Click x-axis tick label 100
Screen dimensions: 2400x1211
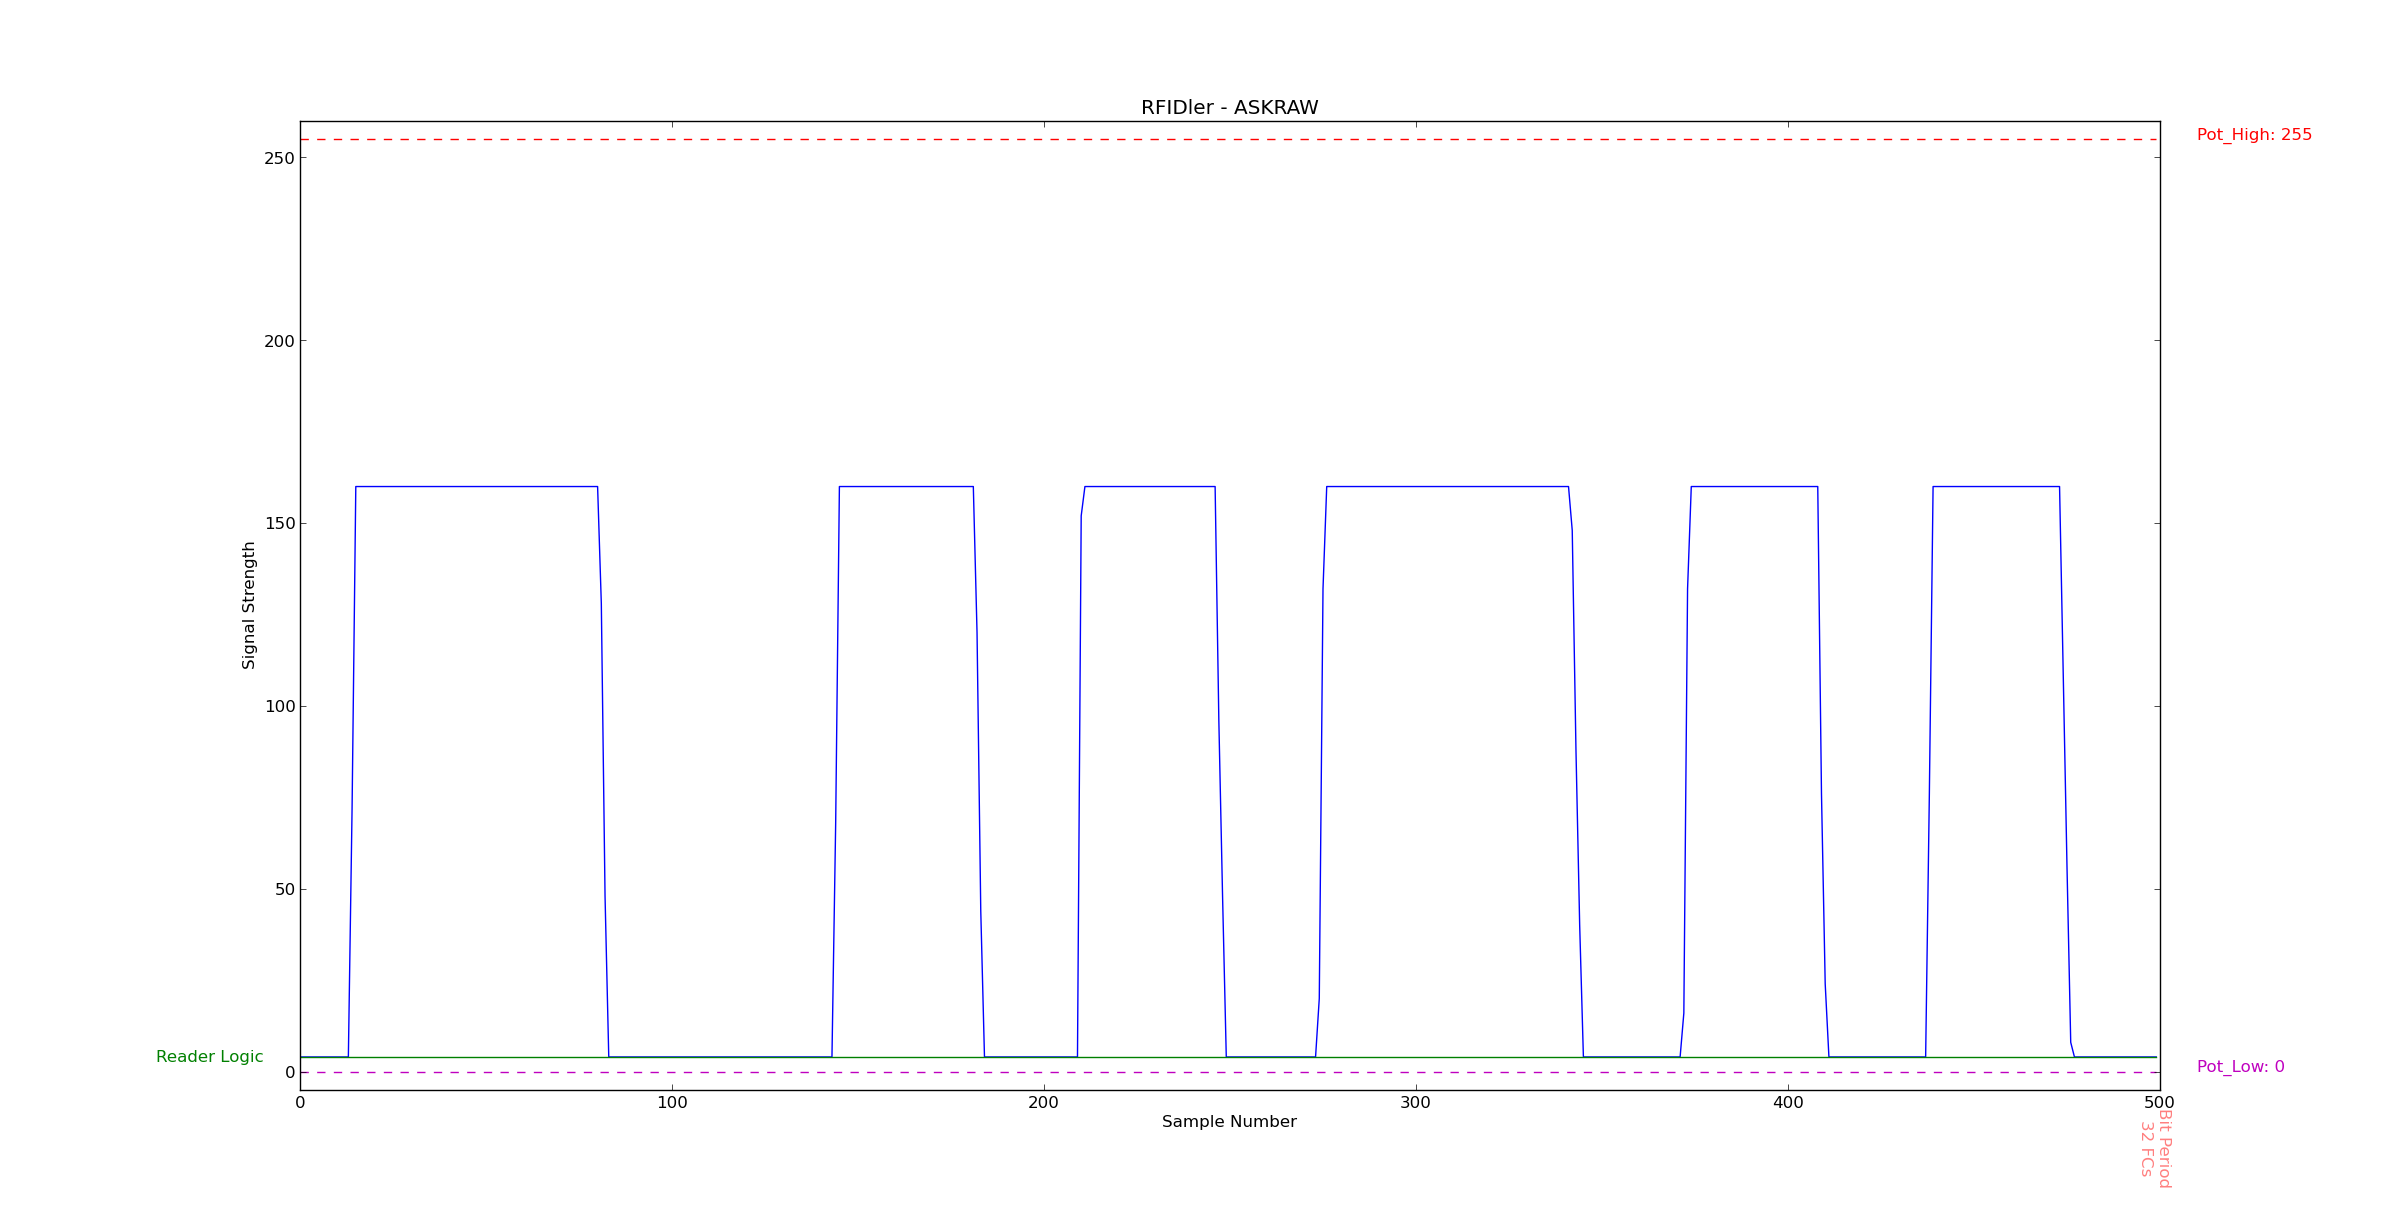[x=672, y=1103]
